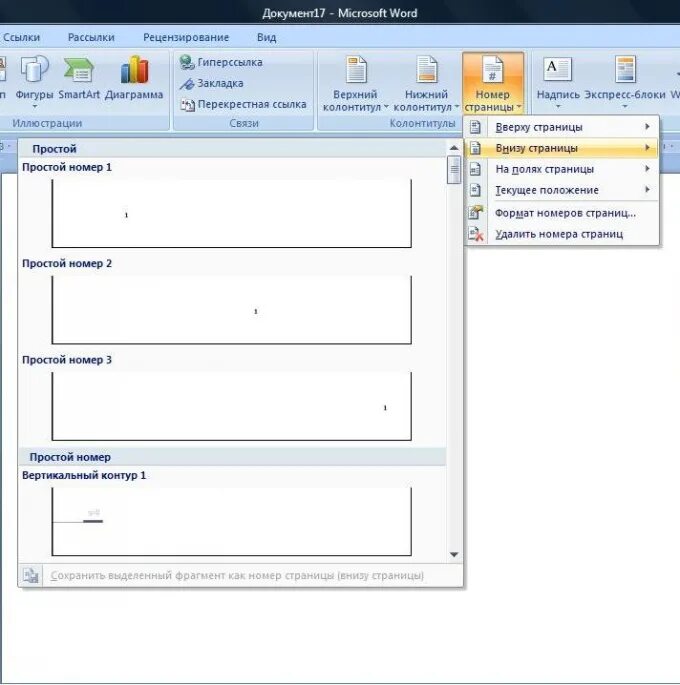
Task: Click the Вертикальный контур 1 label
Action: tap(84, 475)
